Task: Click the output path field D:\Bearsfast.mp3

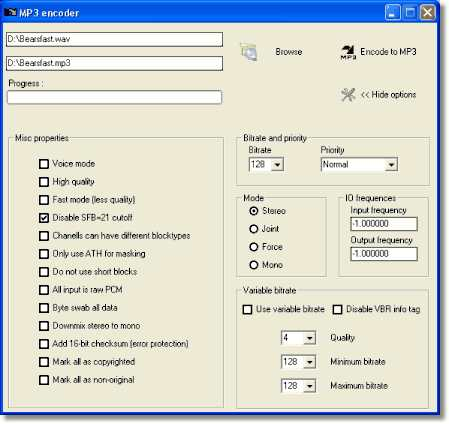Action: point(114,63)
